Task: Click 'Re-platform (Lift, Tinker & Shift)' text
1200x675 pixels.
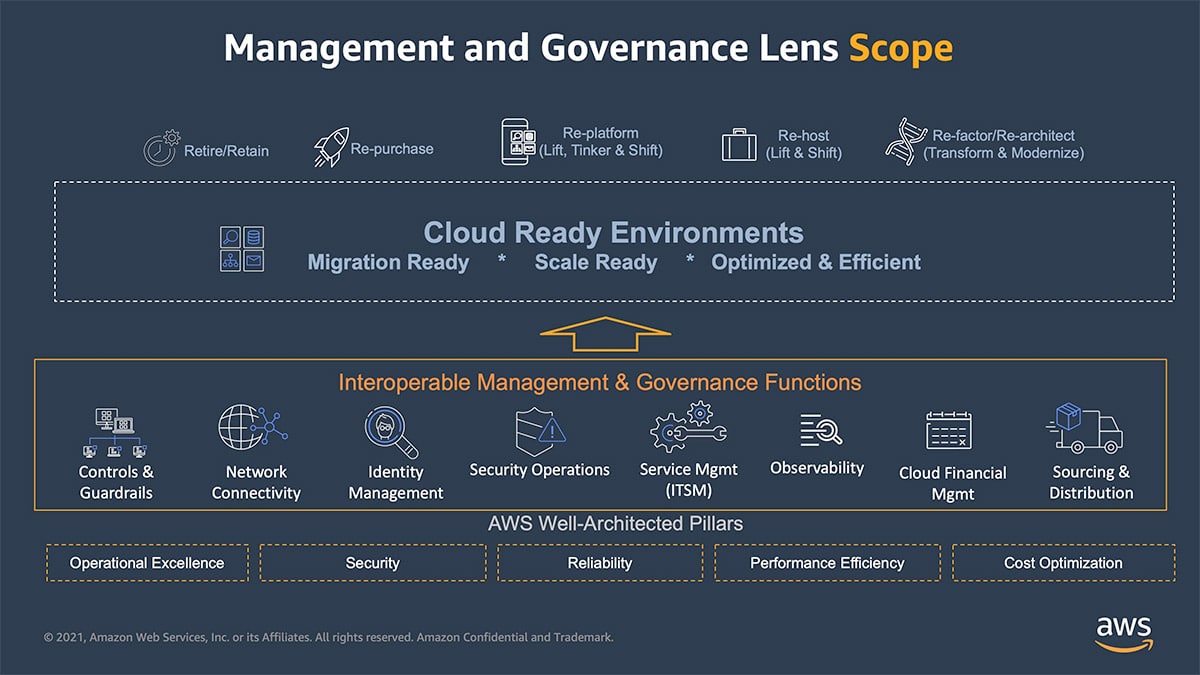Action: [x=600, y=142]
